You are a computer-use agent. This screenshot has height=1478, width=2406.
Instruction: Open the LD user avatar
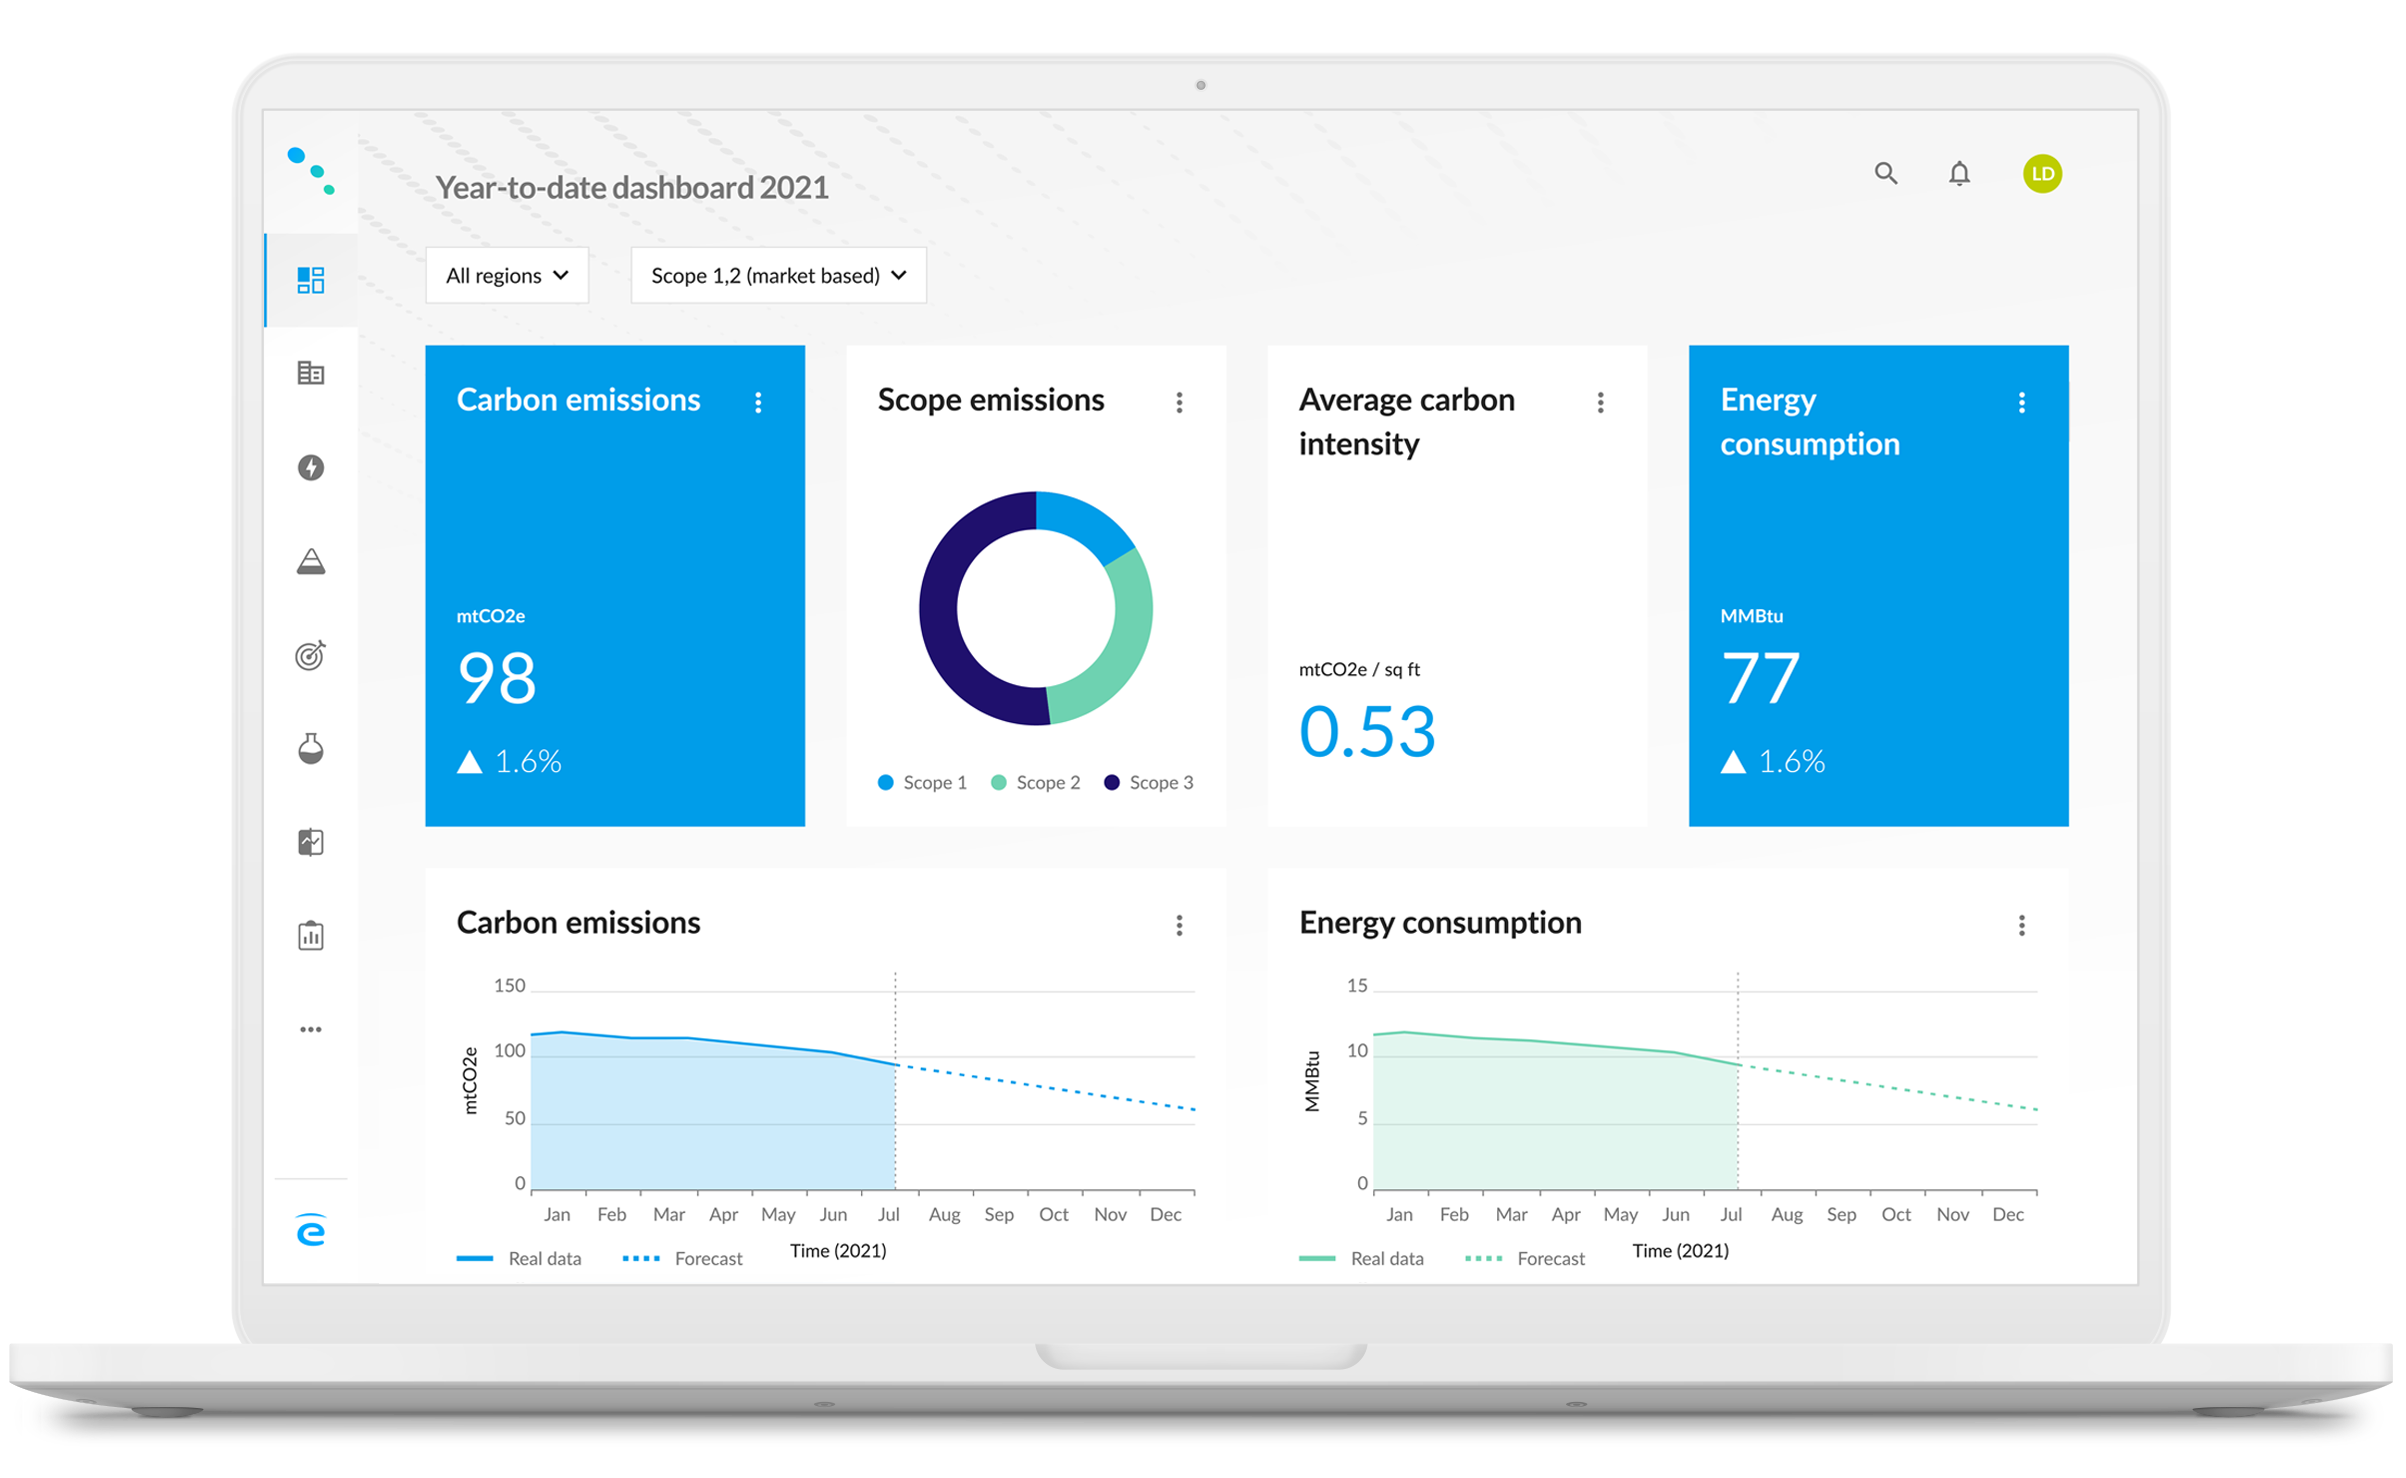click(x=2042, y=173)
